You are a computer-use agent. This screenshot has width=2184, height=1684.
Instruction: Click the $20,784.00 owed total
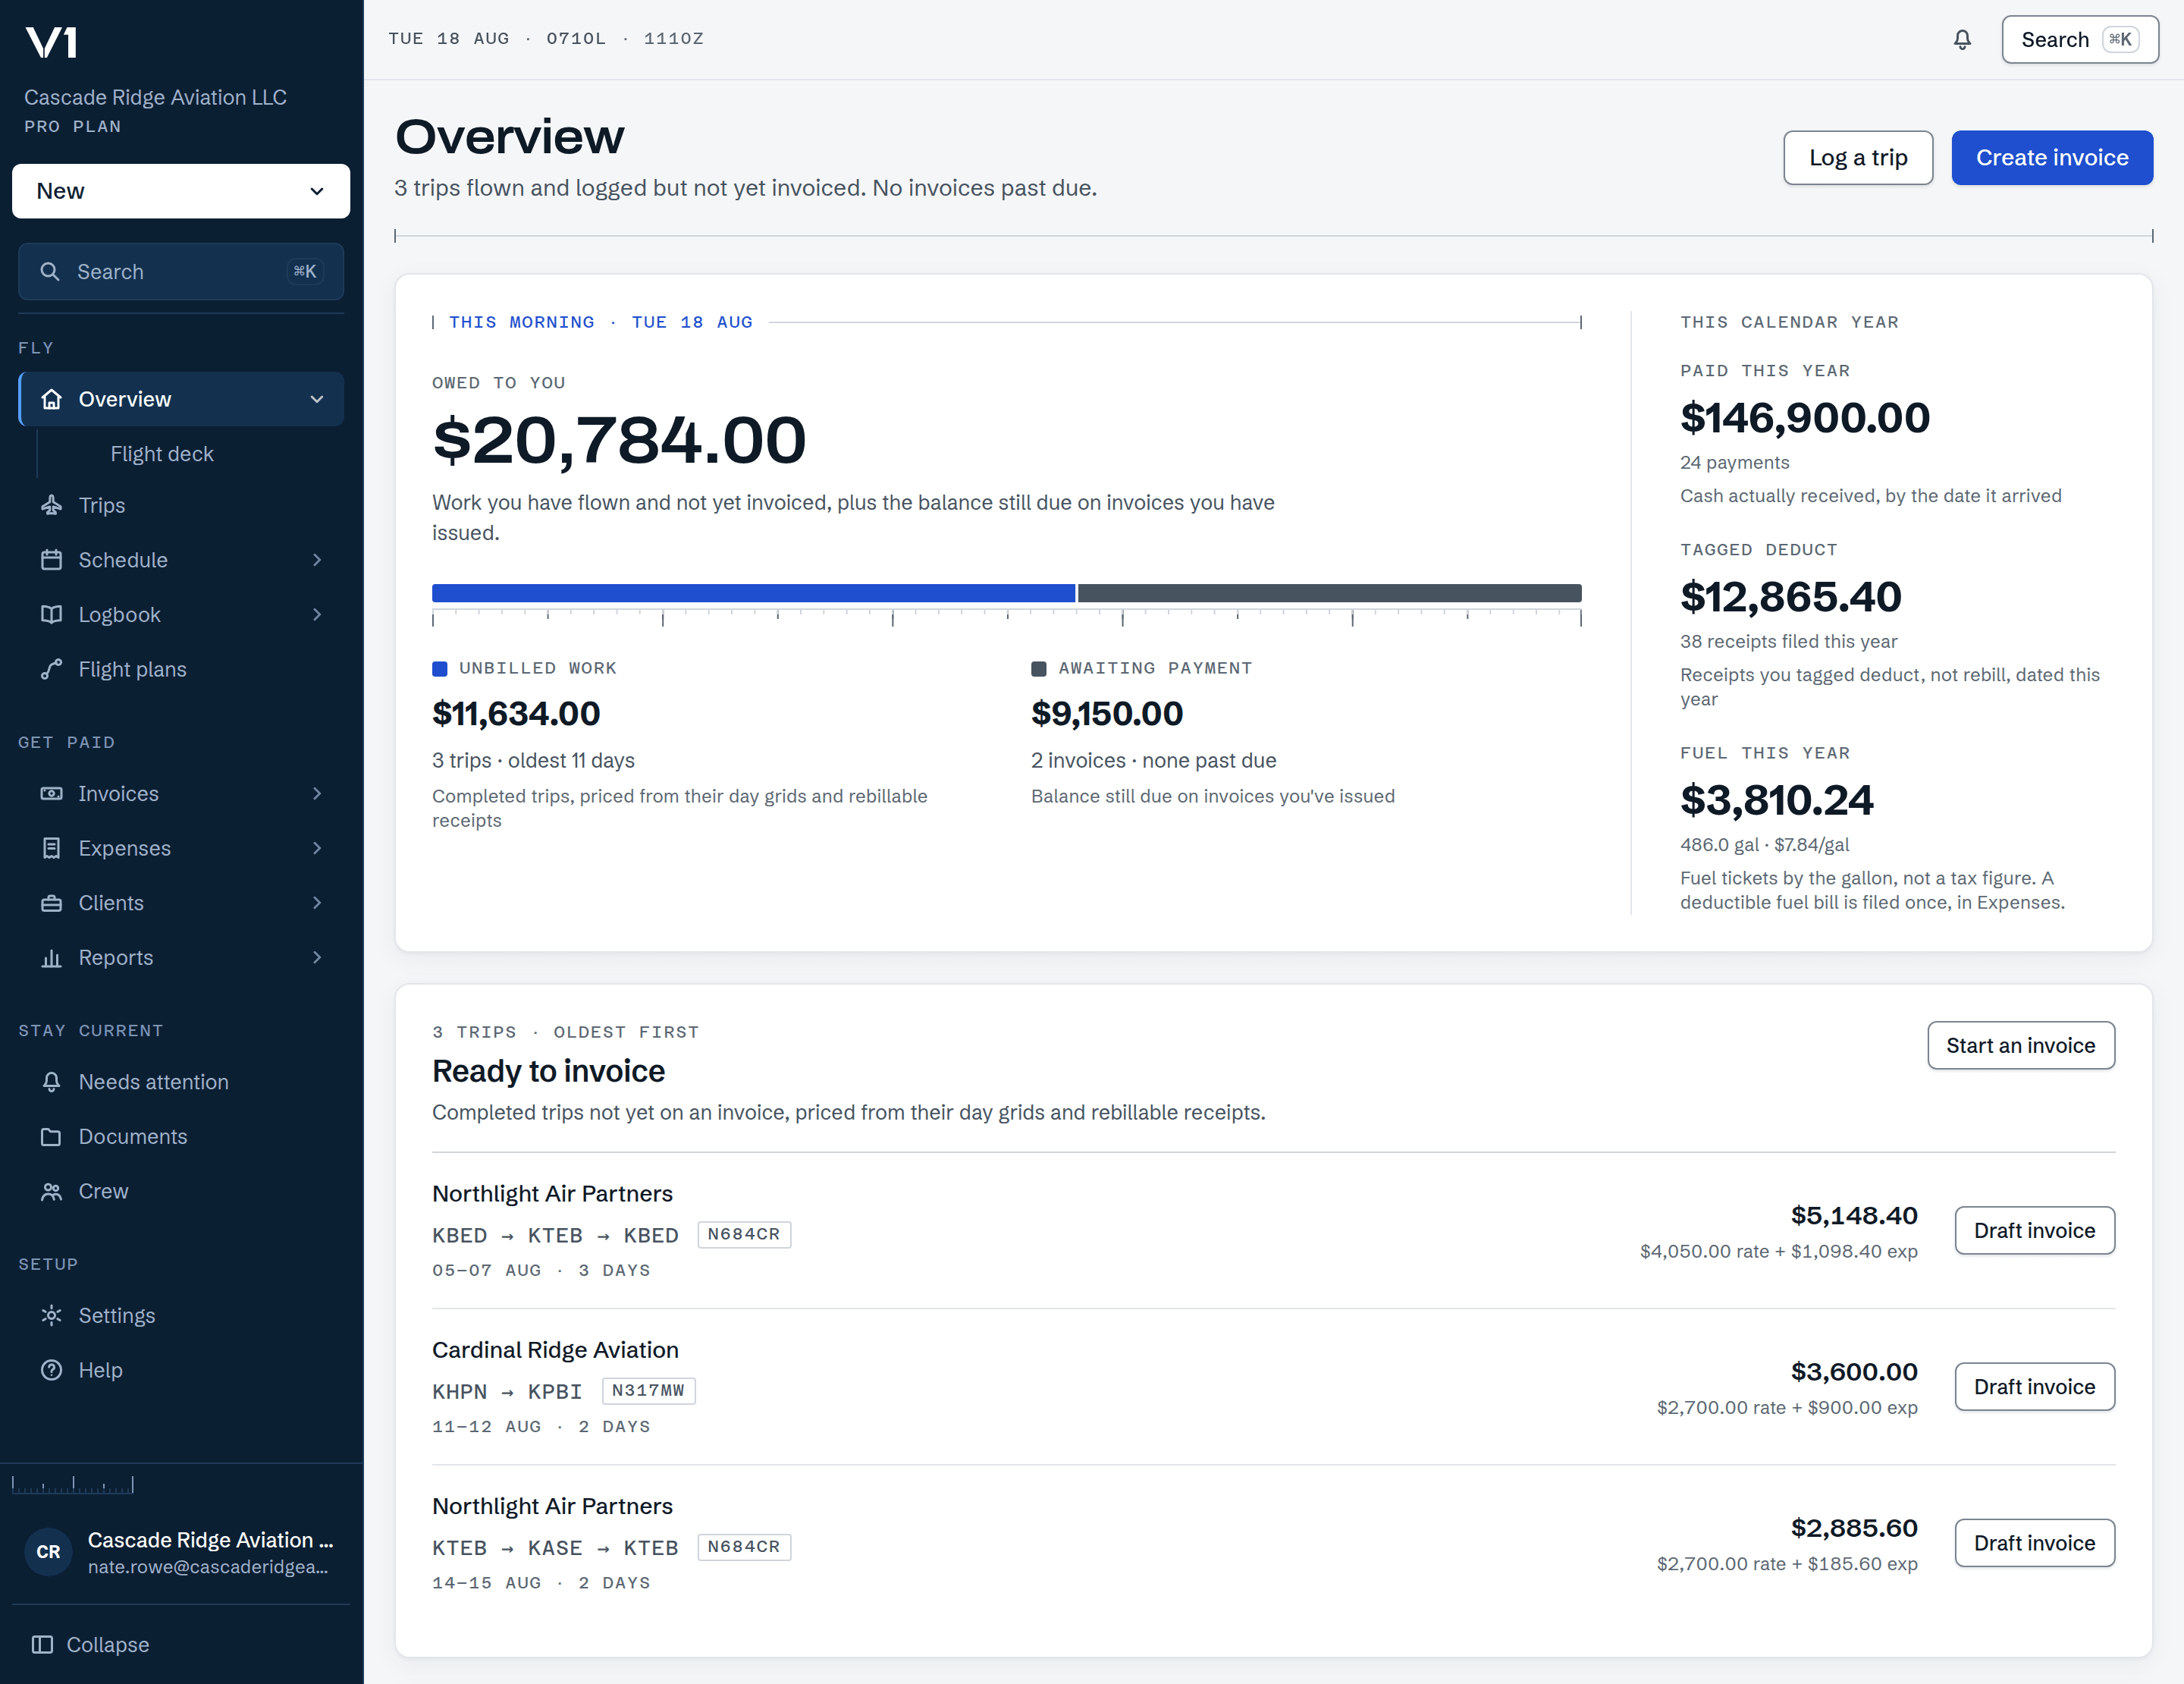pyautogui.click(x=619, y=440)
